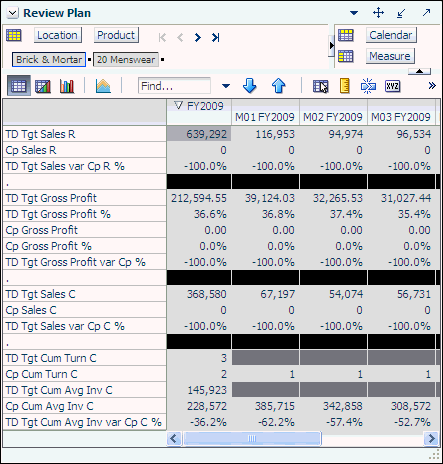Expand the panel splitter arrow
Image resolution: width=443 pixels, height=464 pixels.
331,46
